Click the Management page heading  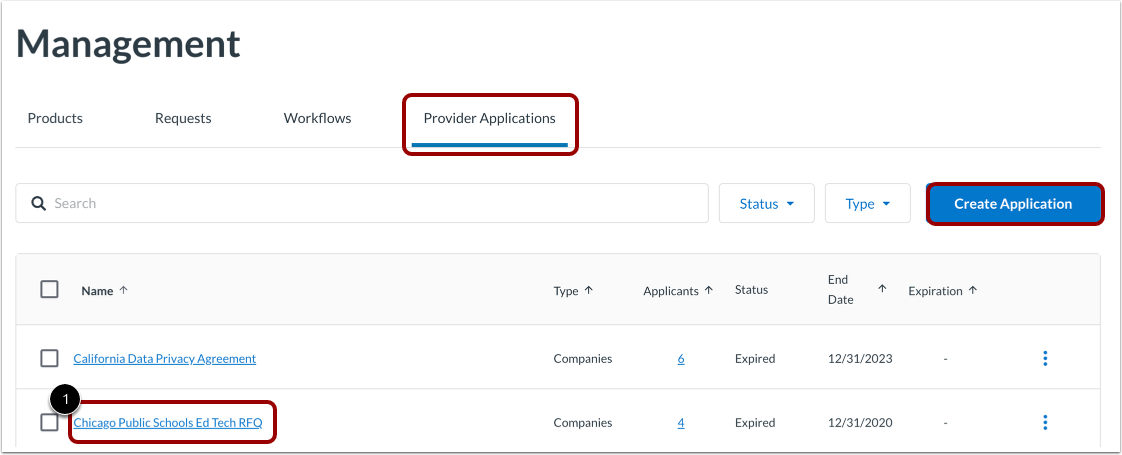point(128,44)
